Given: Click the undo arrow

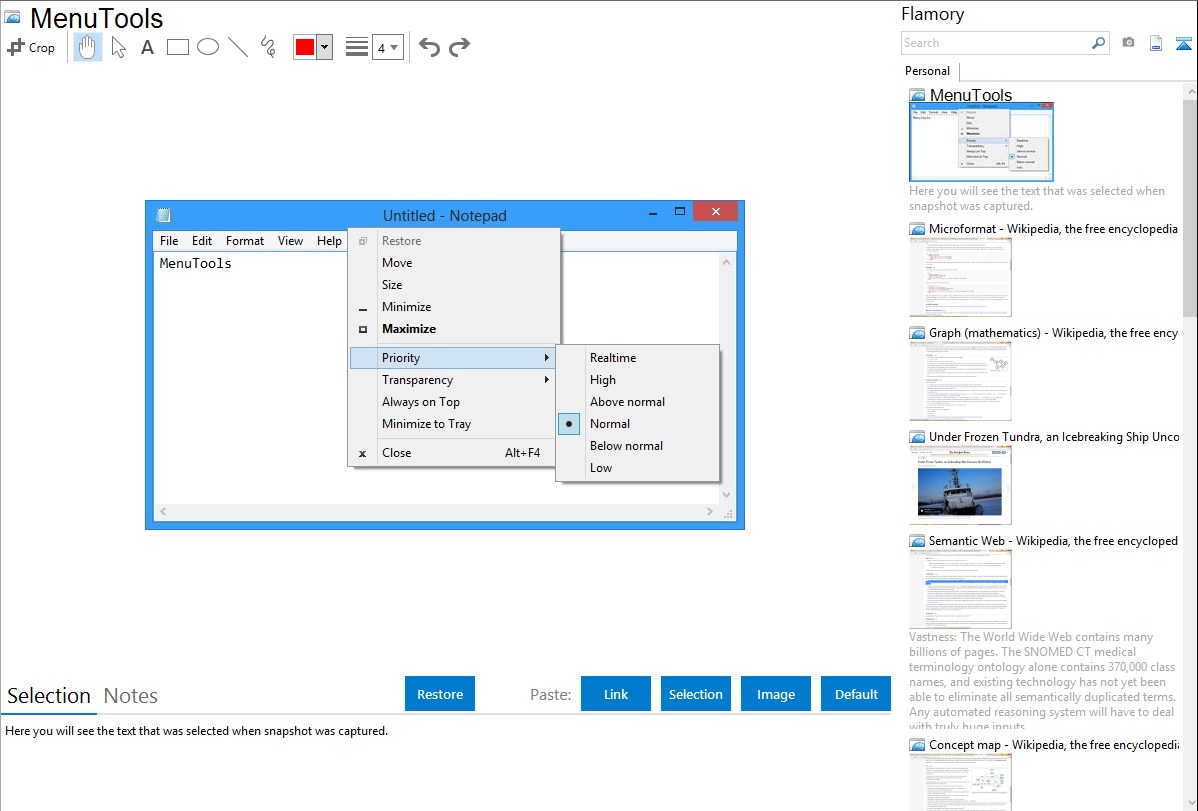Looking at the screenshot, I should [429, 47].
